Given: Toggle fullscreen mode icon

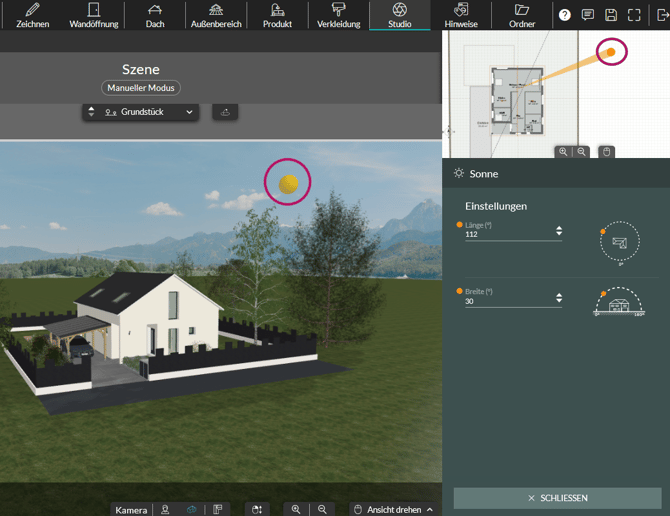Looking at the screenshot, I should coord(634,15).
